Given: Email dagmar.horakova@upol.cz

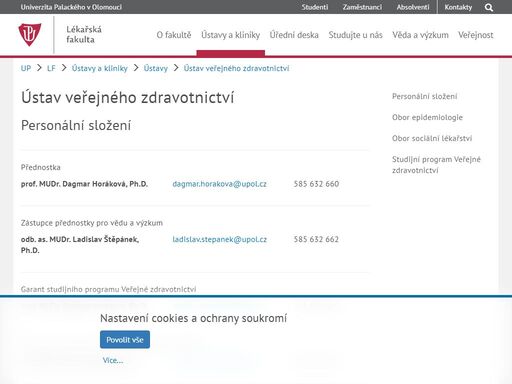Looking at the screenshot, I should (219, 184).
